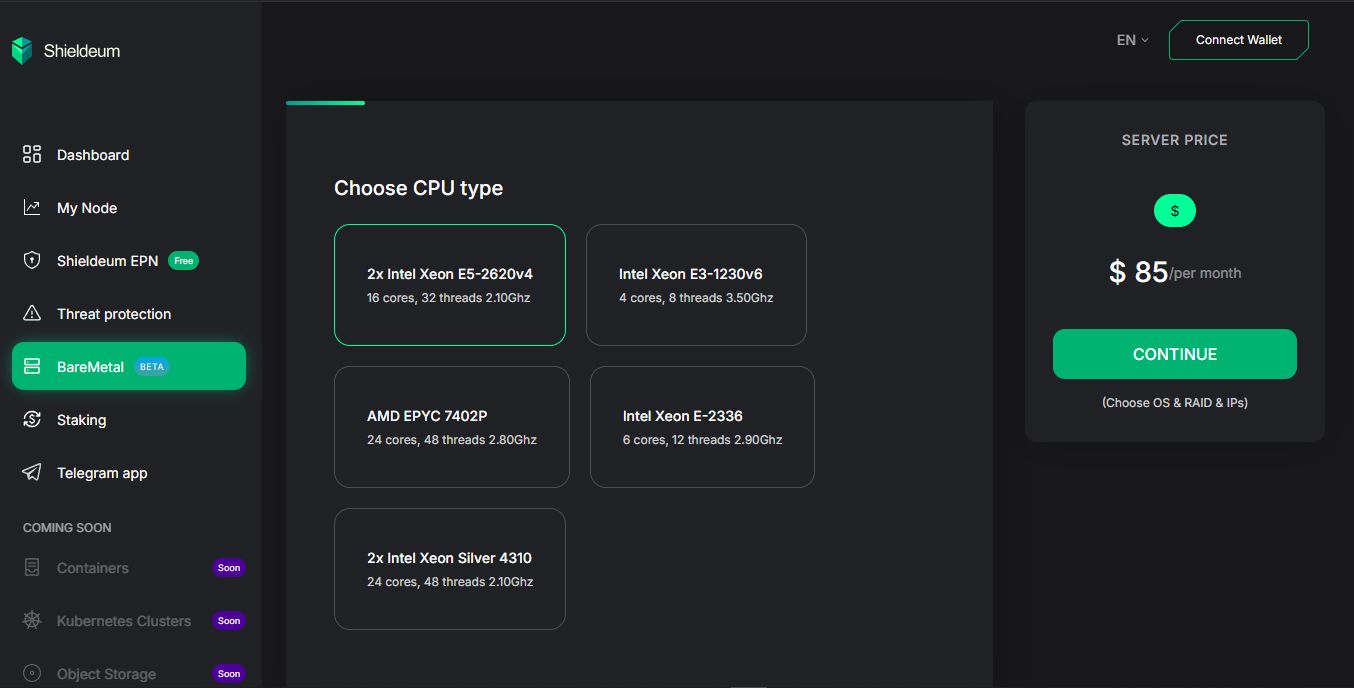Open the My Node page
This screenshot has height=688, width=1354.
click(129, 208)
